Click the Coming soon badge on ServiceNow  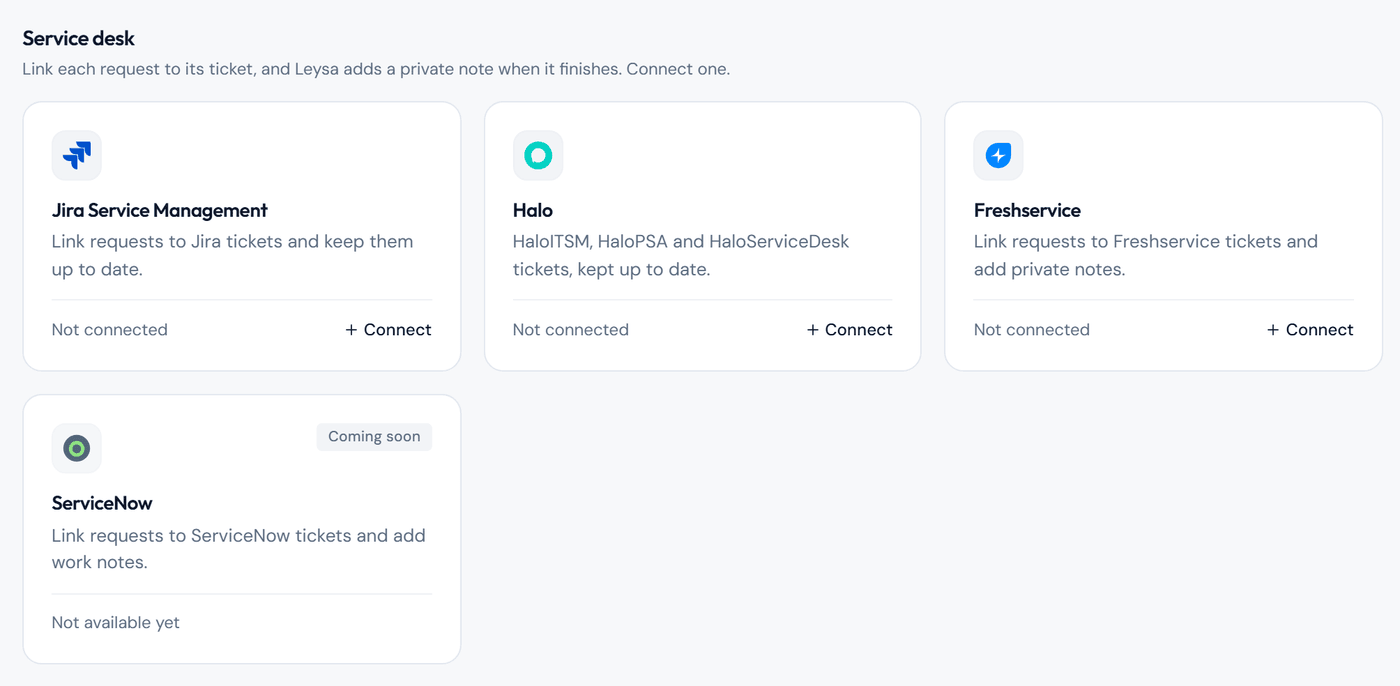click(x=374, y=437)
